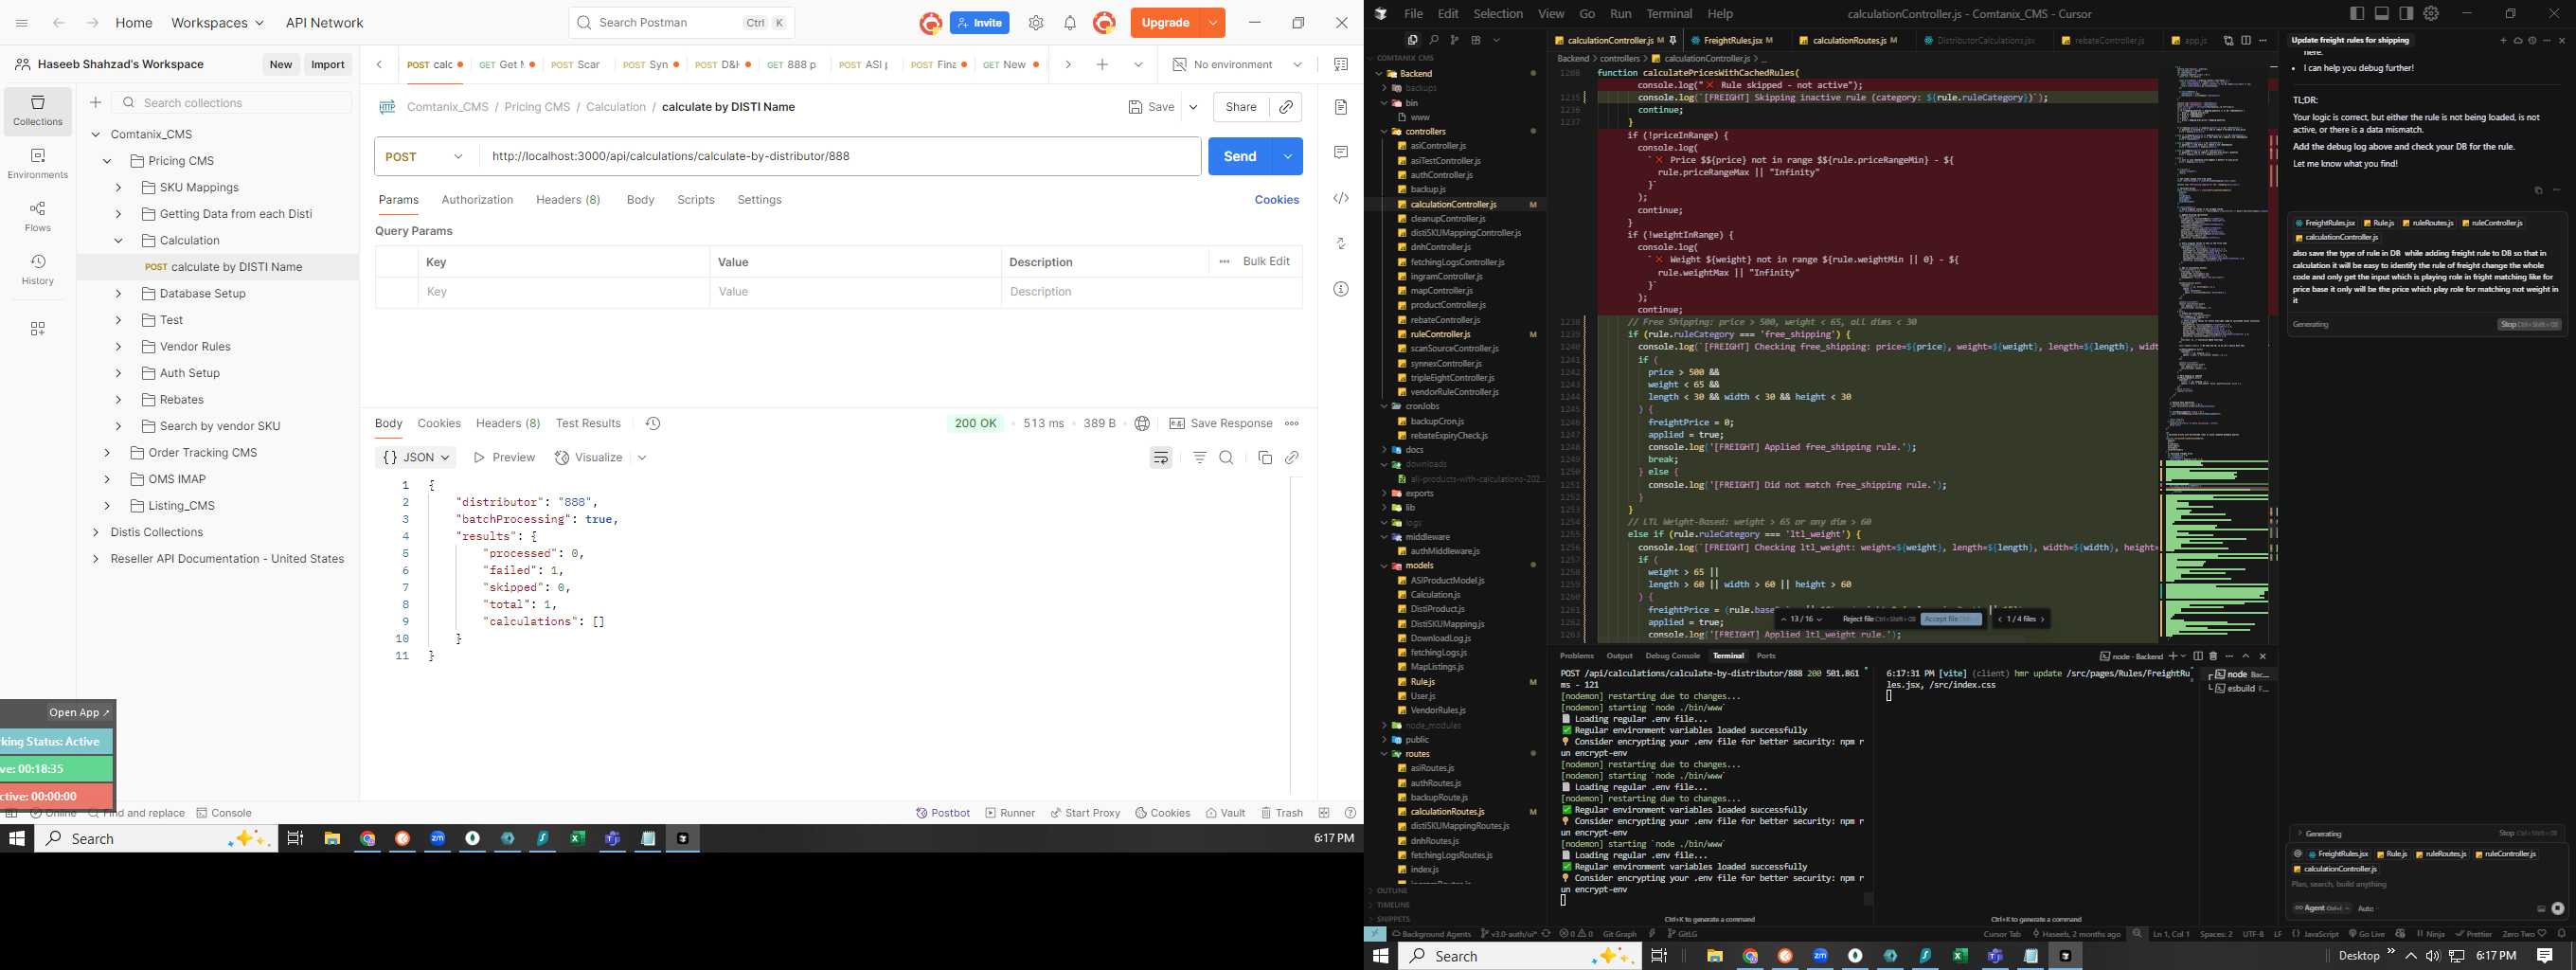
Task: Open Extensions view in Cursor
Action: tap(1476, 40)
